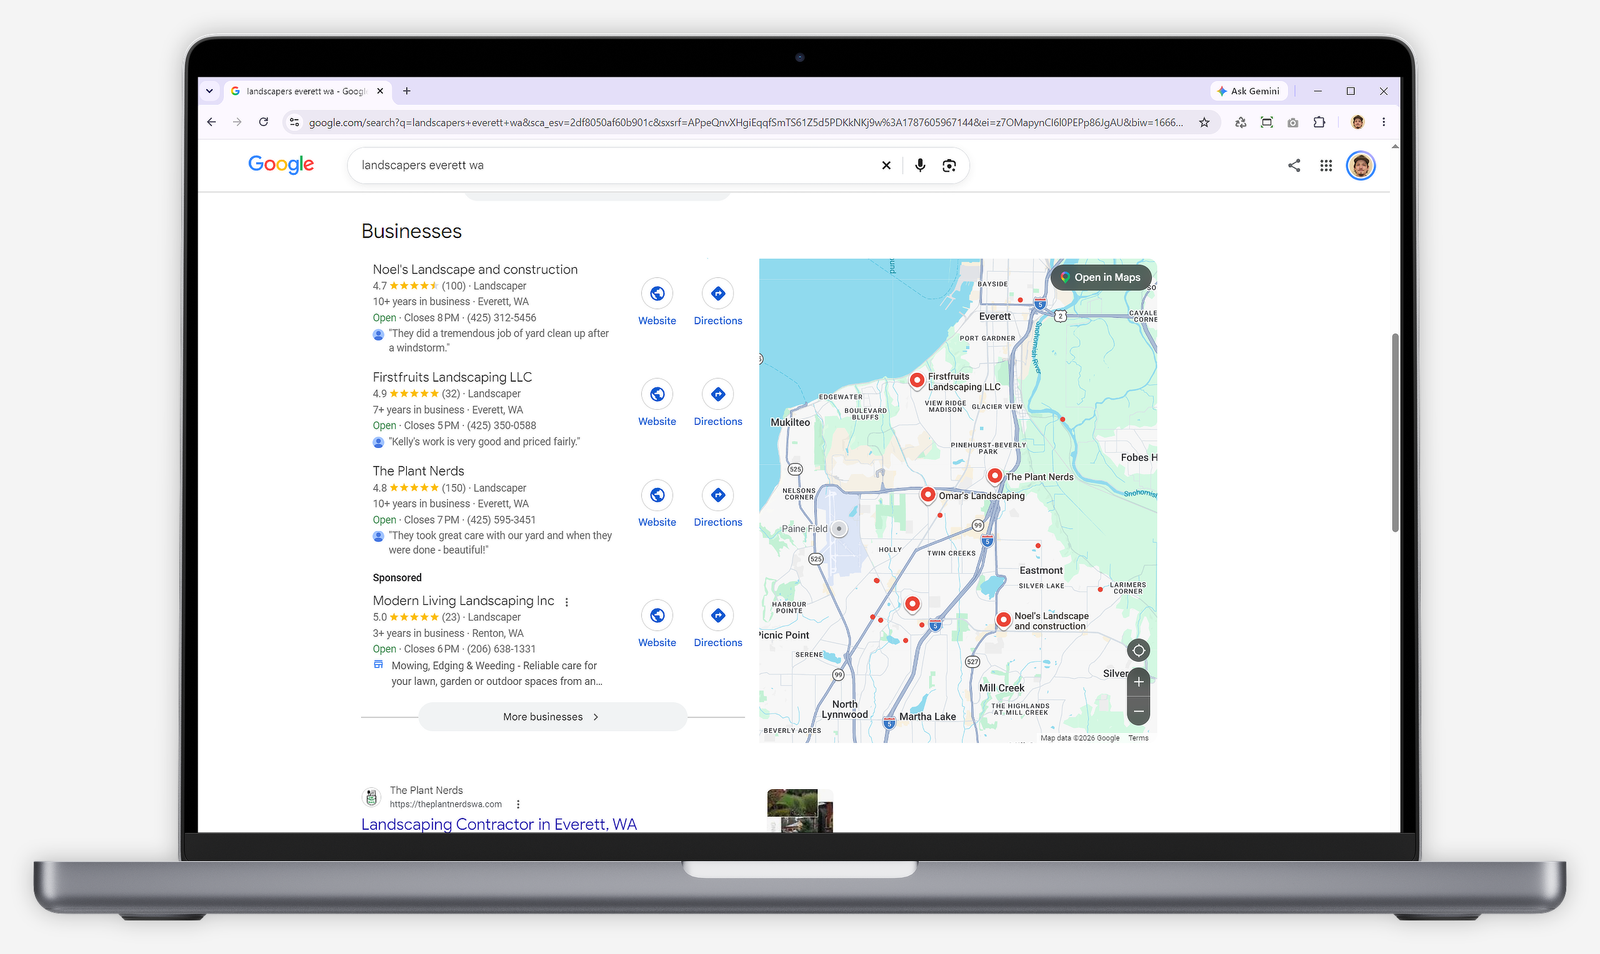1600x954 pixels.
Task: Click the Plant Nerds site favicon
Action: [371, 797]
